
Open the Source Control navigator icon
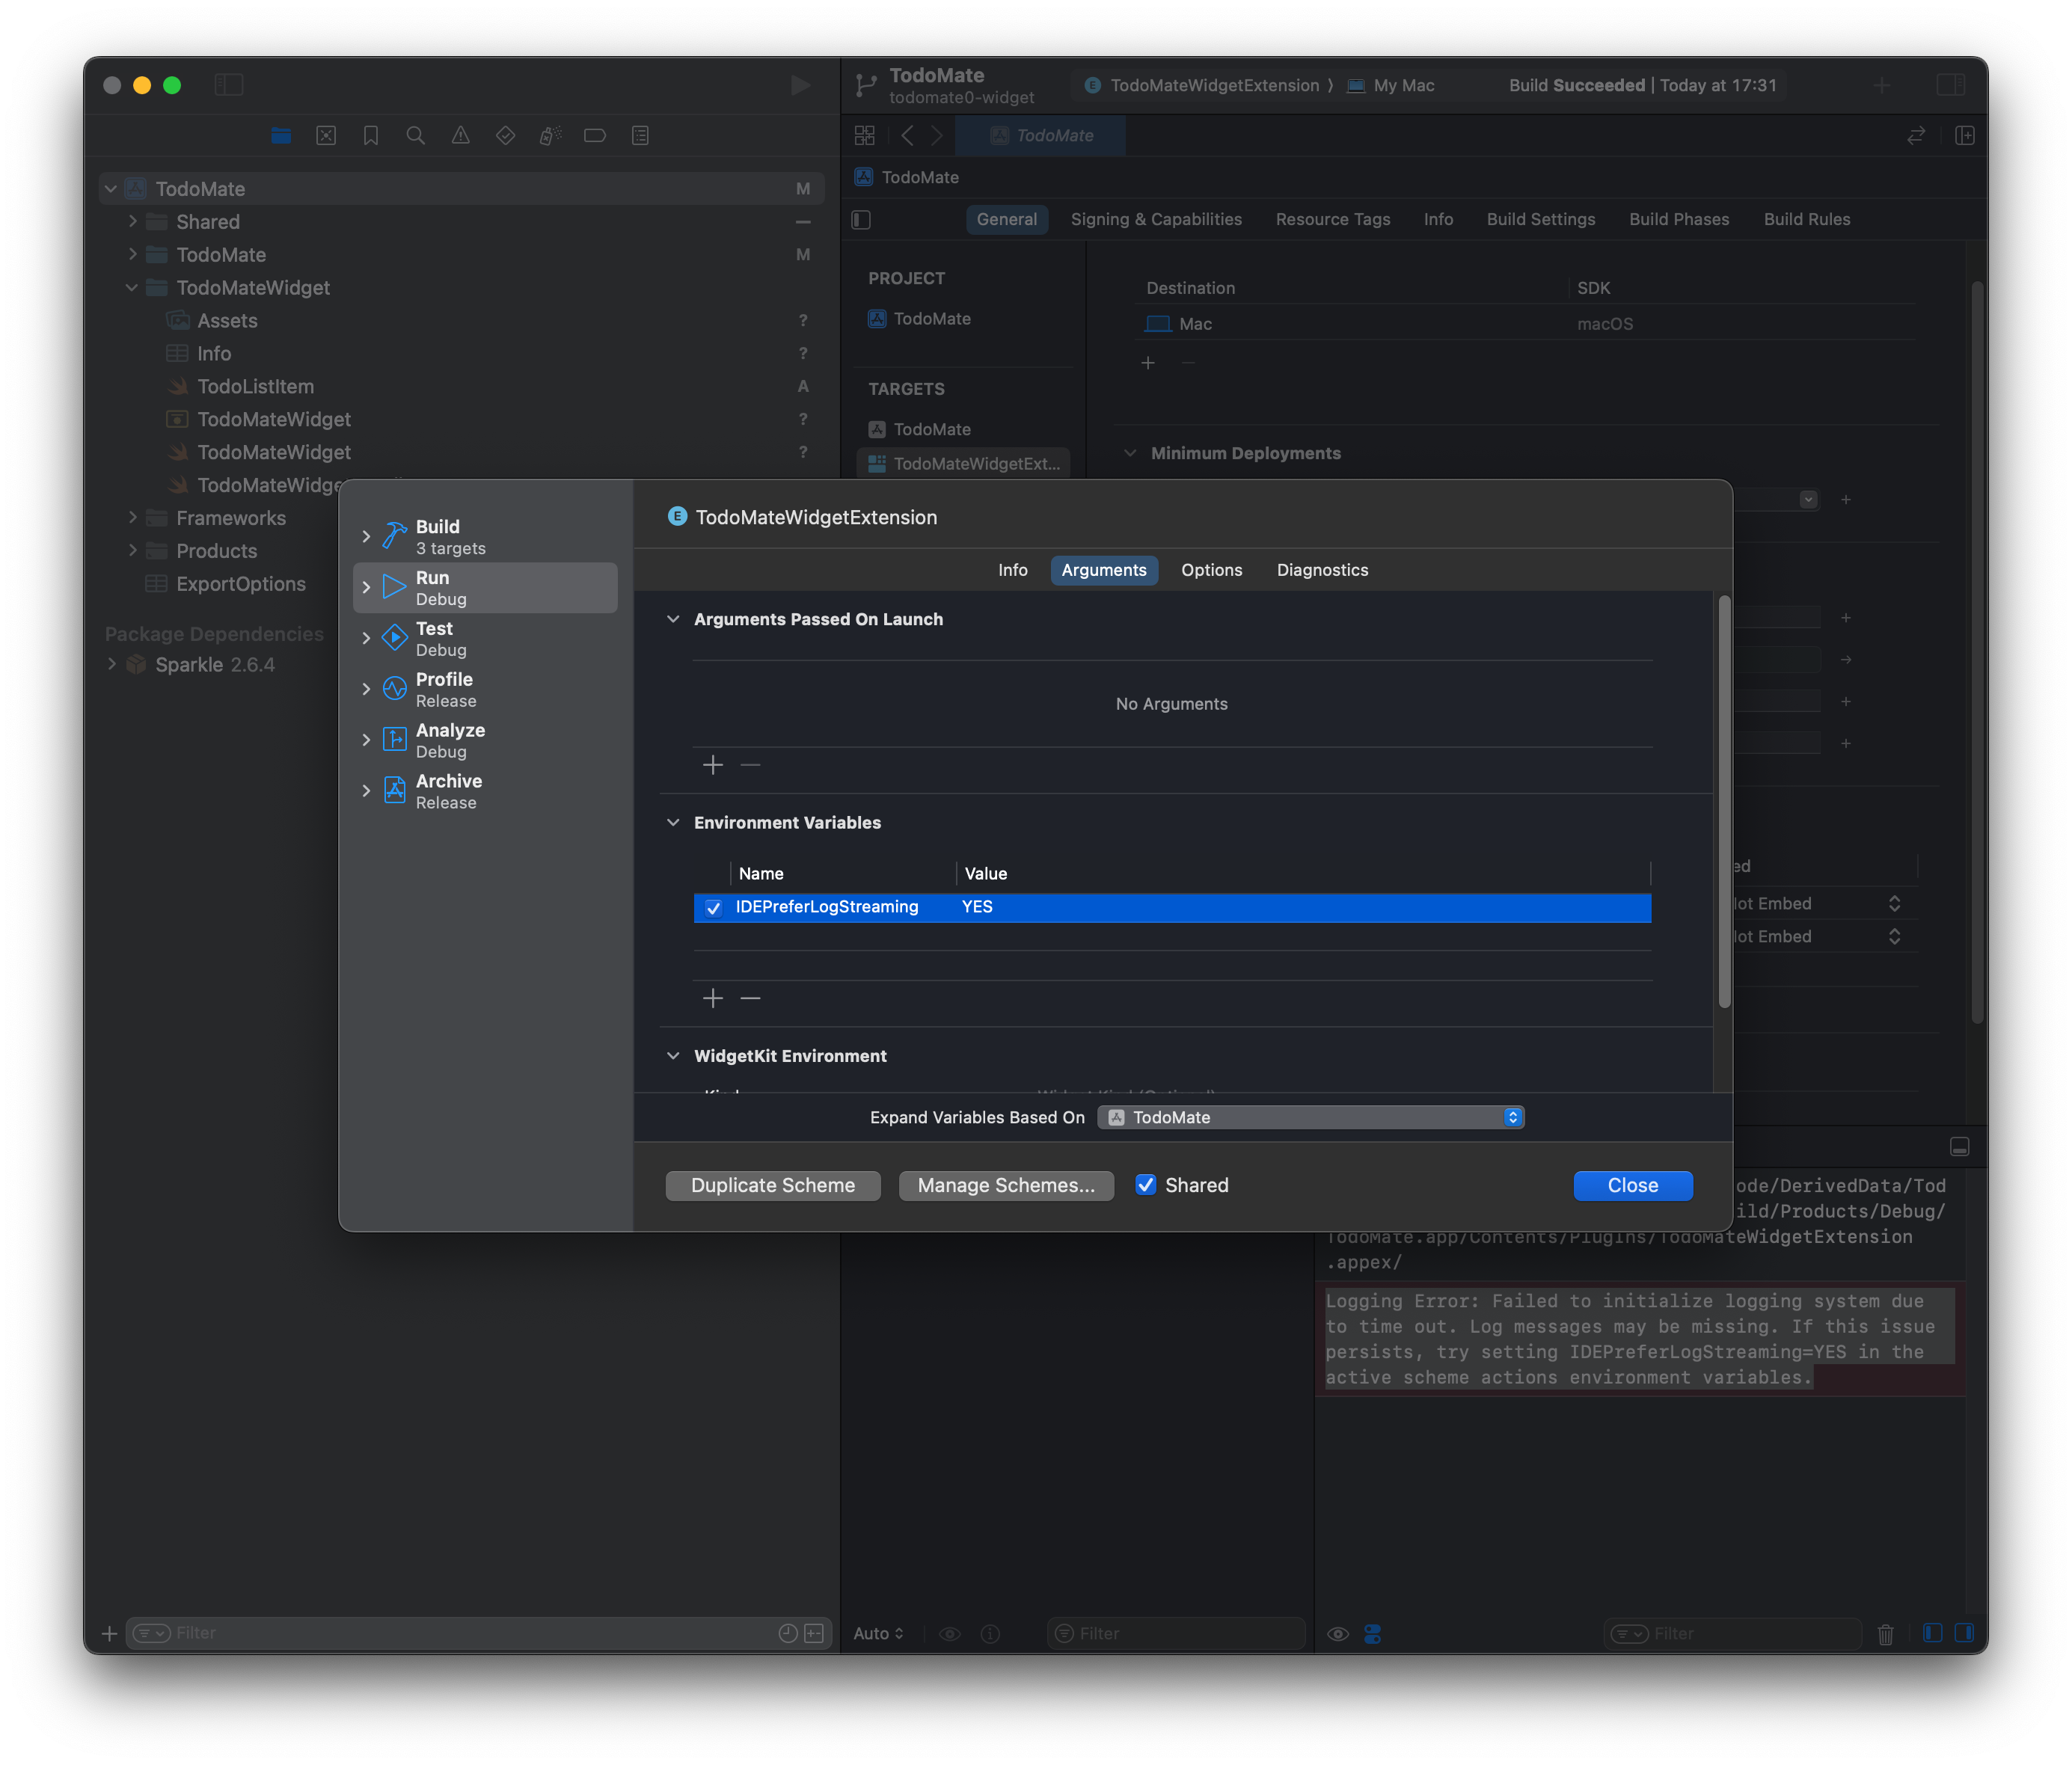326,135
